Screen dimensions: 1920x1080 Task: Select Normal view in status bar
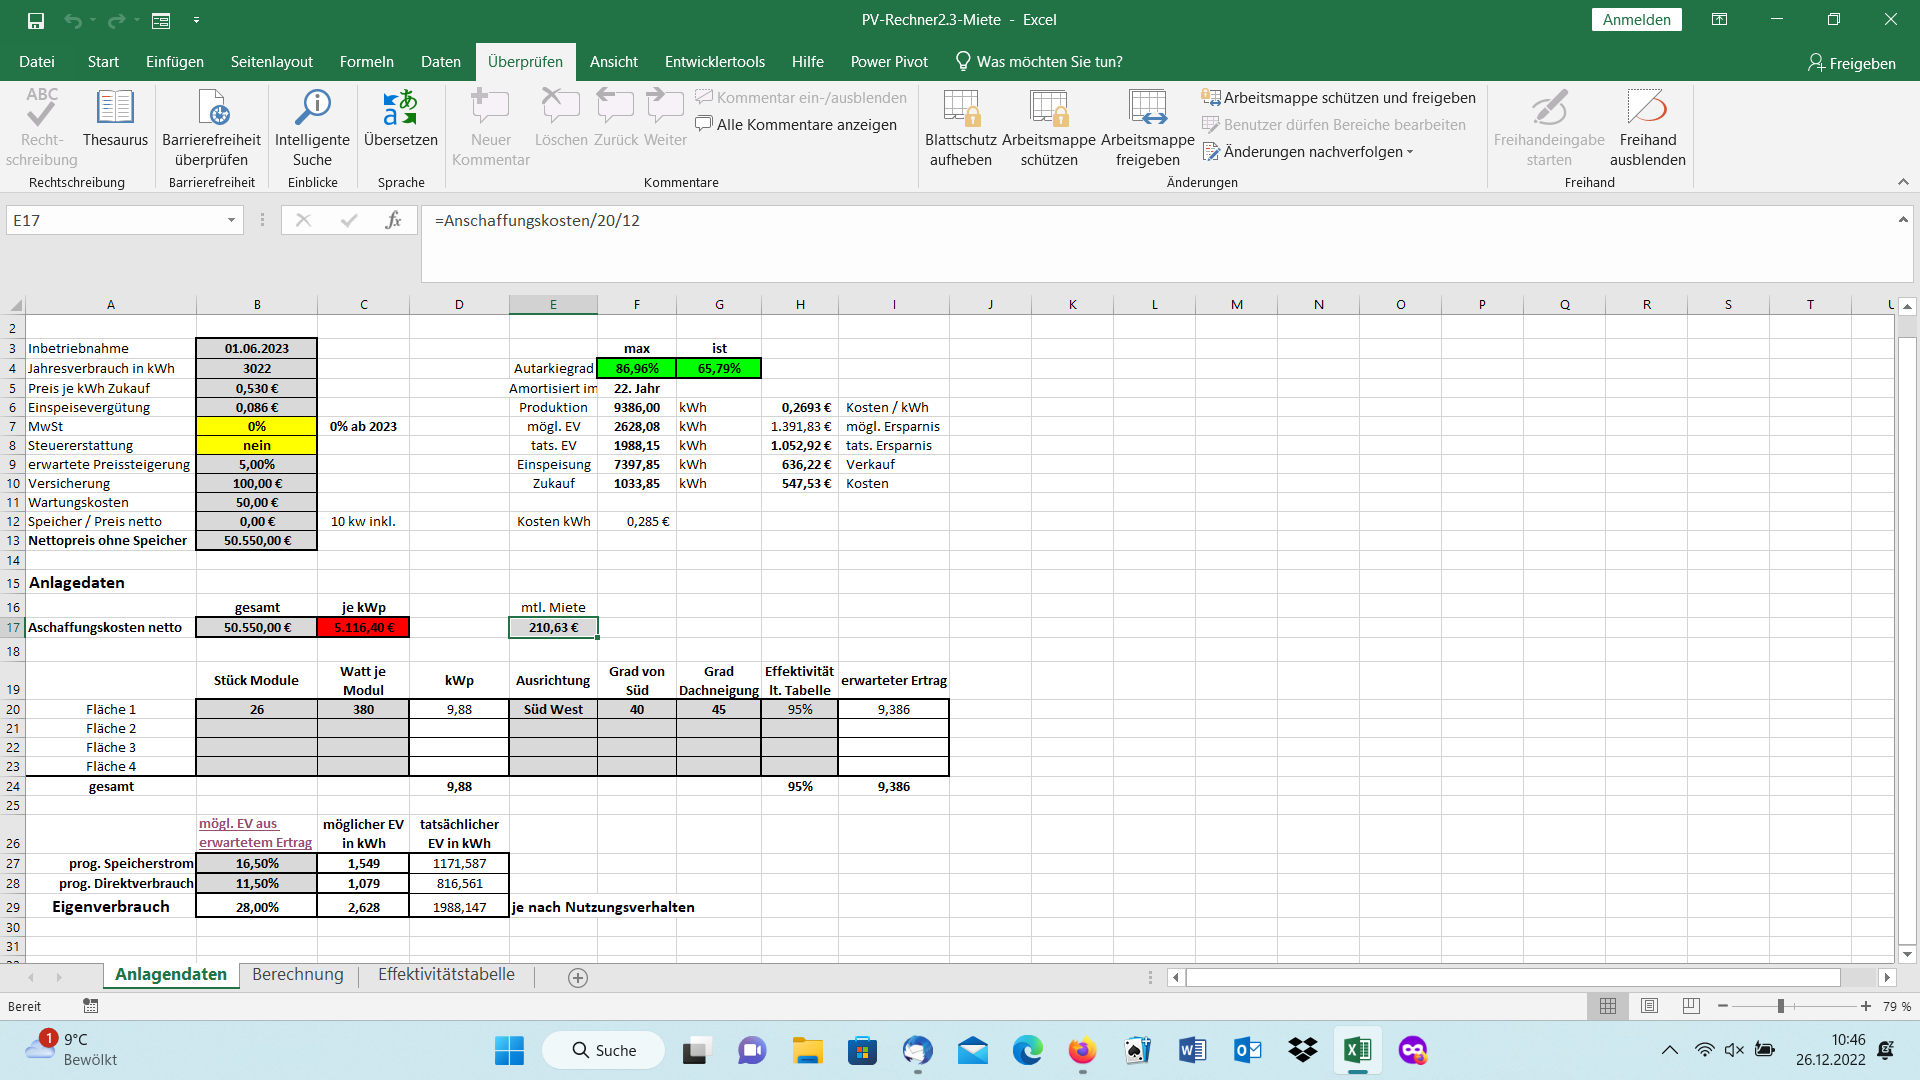[x=1608, y=1006]
